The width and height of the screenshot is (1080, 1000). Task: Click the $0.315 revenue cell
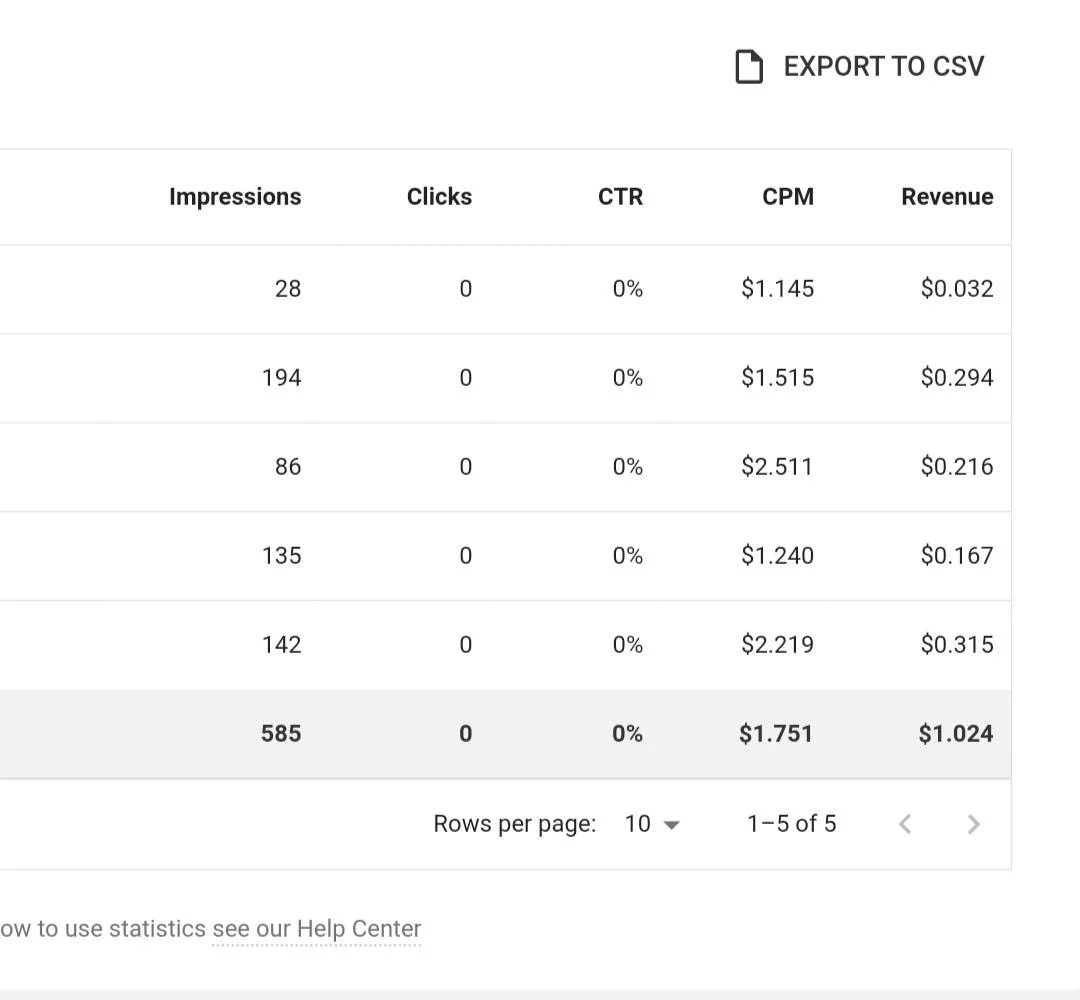(957, 645)
